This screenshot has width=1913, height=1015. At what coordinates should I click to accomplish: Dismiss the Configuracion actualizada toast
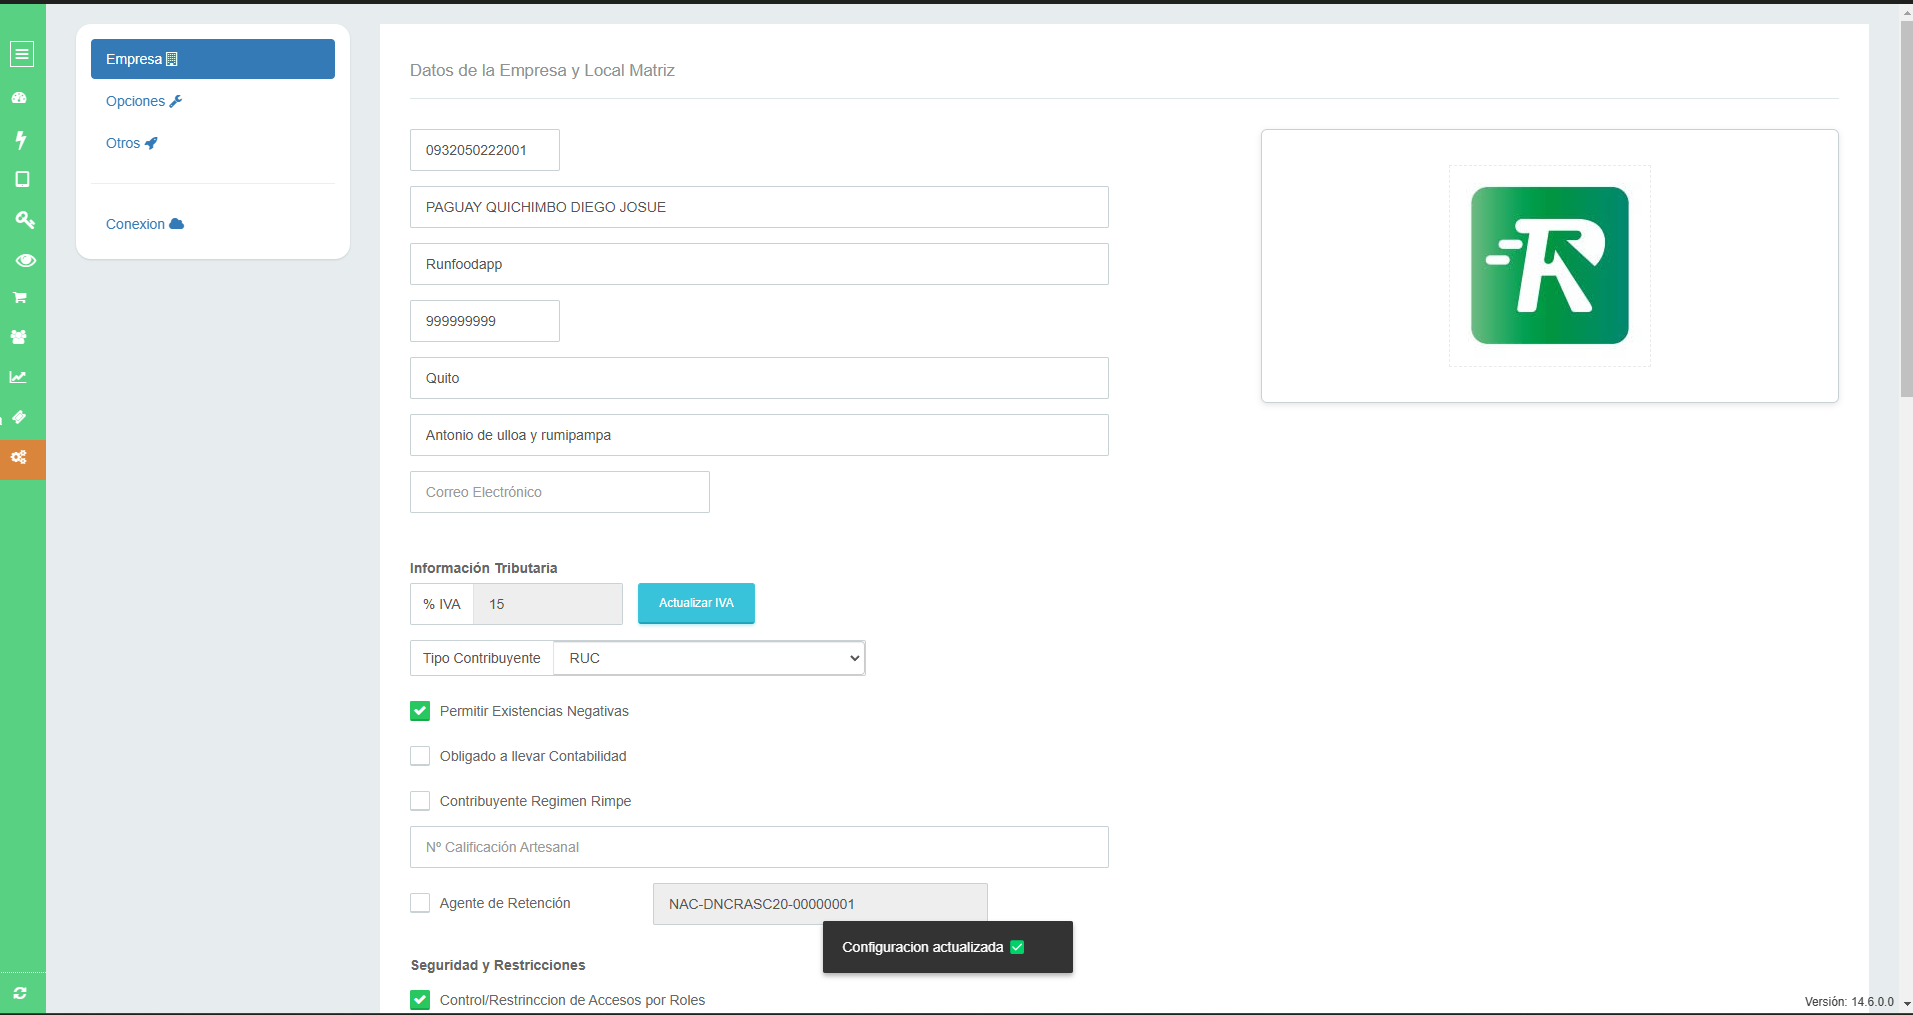tap(948, 947)
